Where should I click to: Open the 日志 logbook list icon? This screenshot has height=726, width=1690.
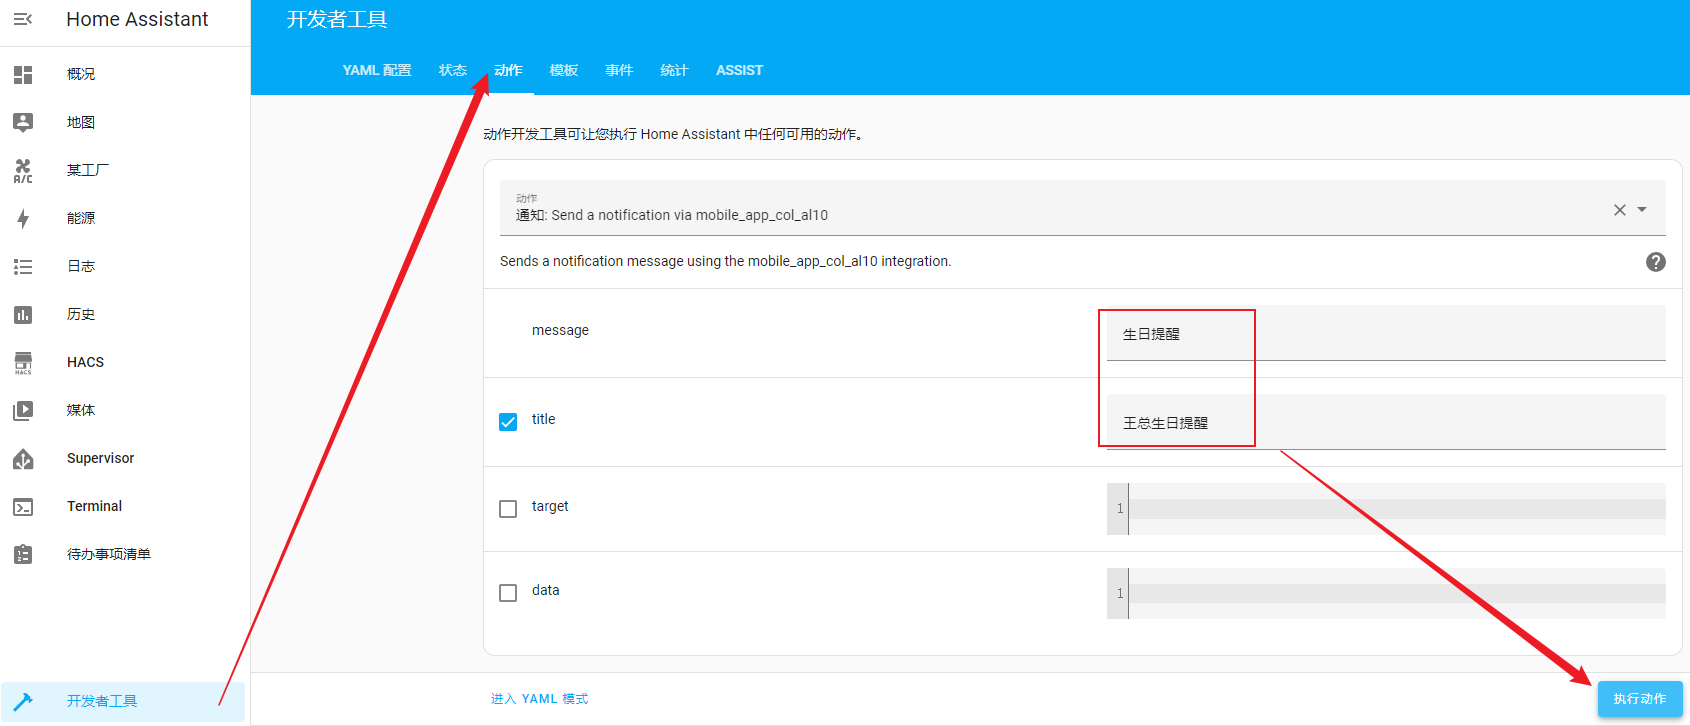point(23,266)
